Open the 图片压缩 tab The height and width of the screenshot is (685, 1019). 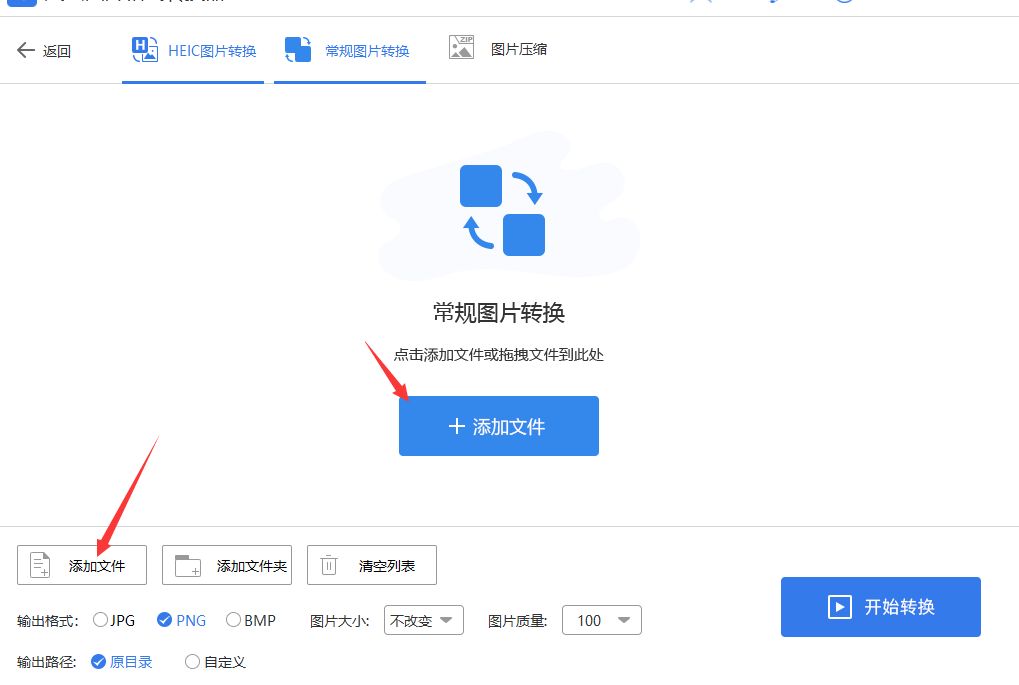[498, 49]
